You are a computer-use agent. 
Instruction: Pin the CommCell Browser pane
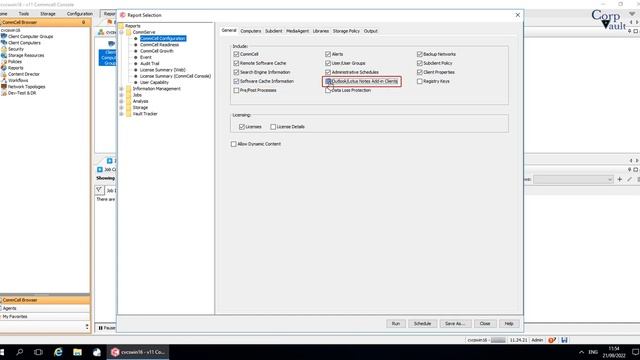click(84, 22)
